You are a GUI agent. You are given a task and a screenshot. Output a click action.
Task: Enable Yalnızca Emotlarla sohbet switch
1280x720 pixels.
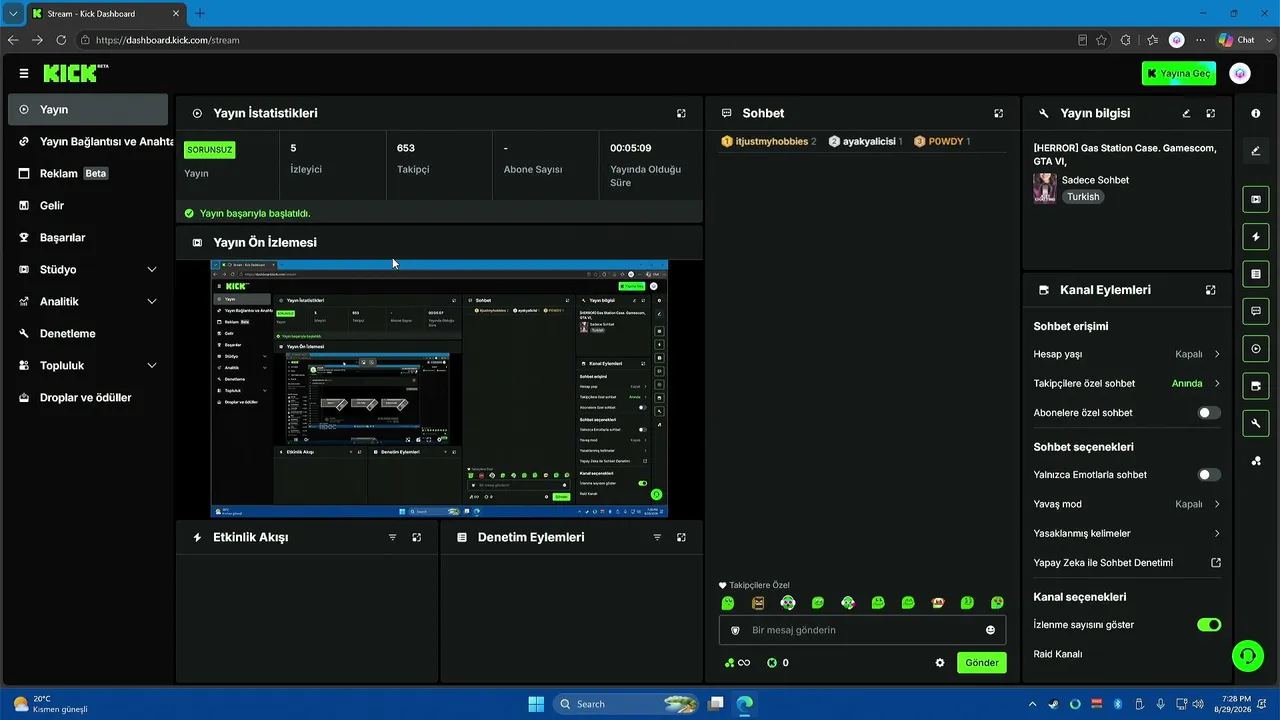tap(1209, 475)
